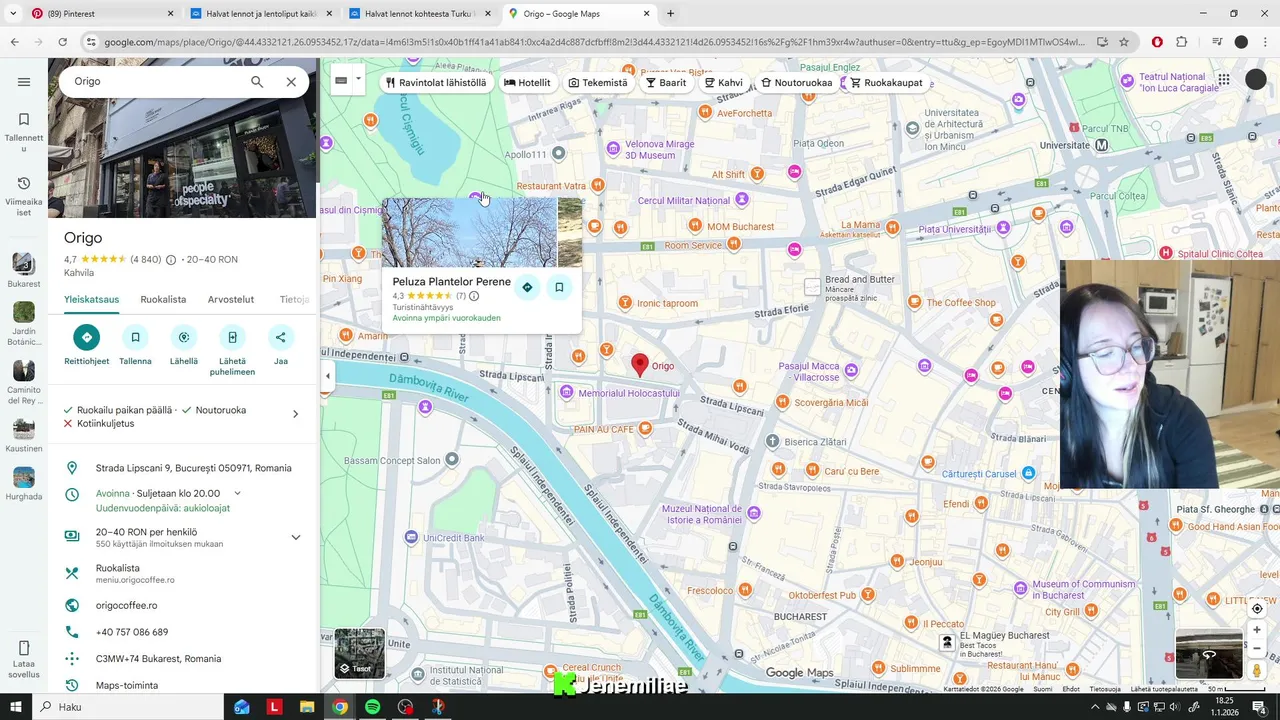Open Jardín Botánico recent item
This screenshot has width=1280, height=720.
[24, 324]
